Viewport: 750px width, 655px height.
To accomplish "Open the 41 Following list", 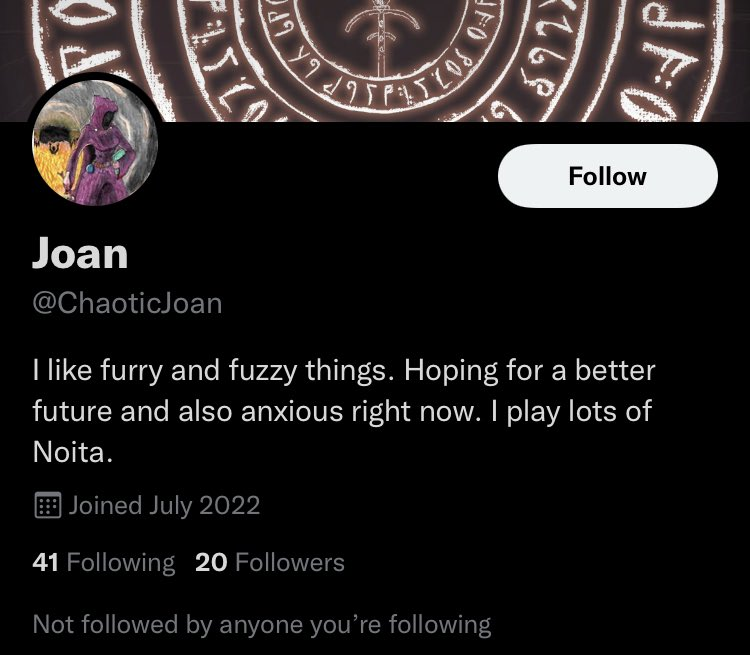I will (104, 563).
